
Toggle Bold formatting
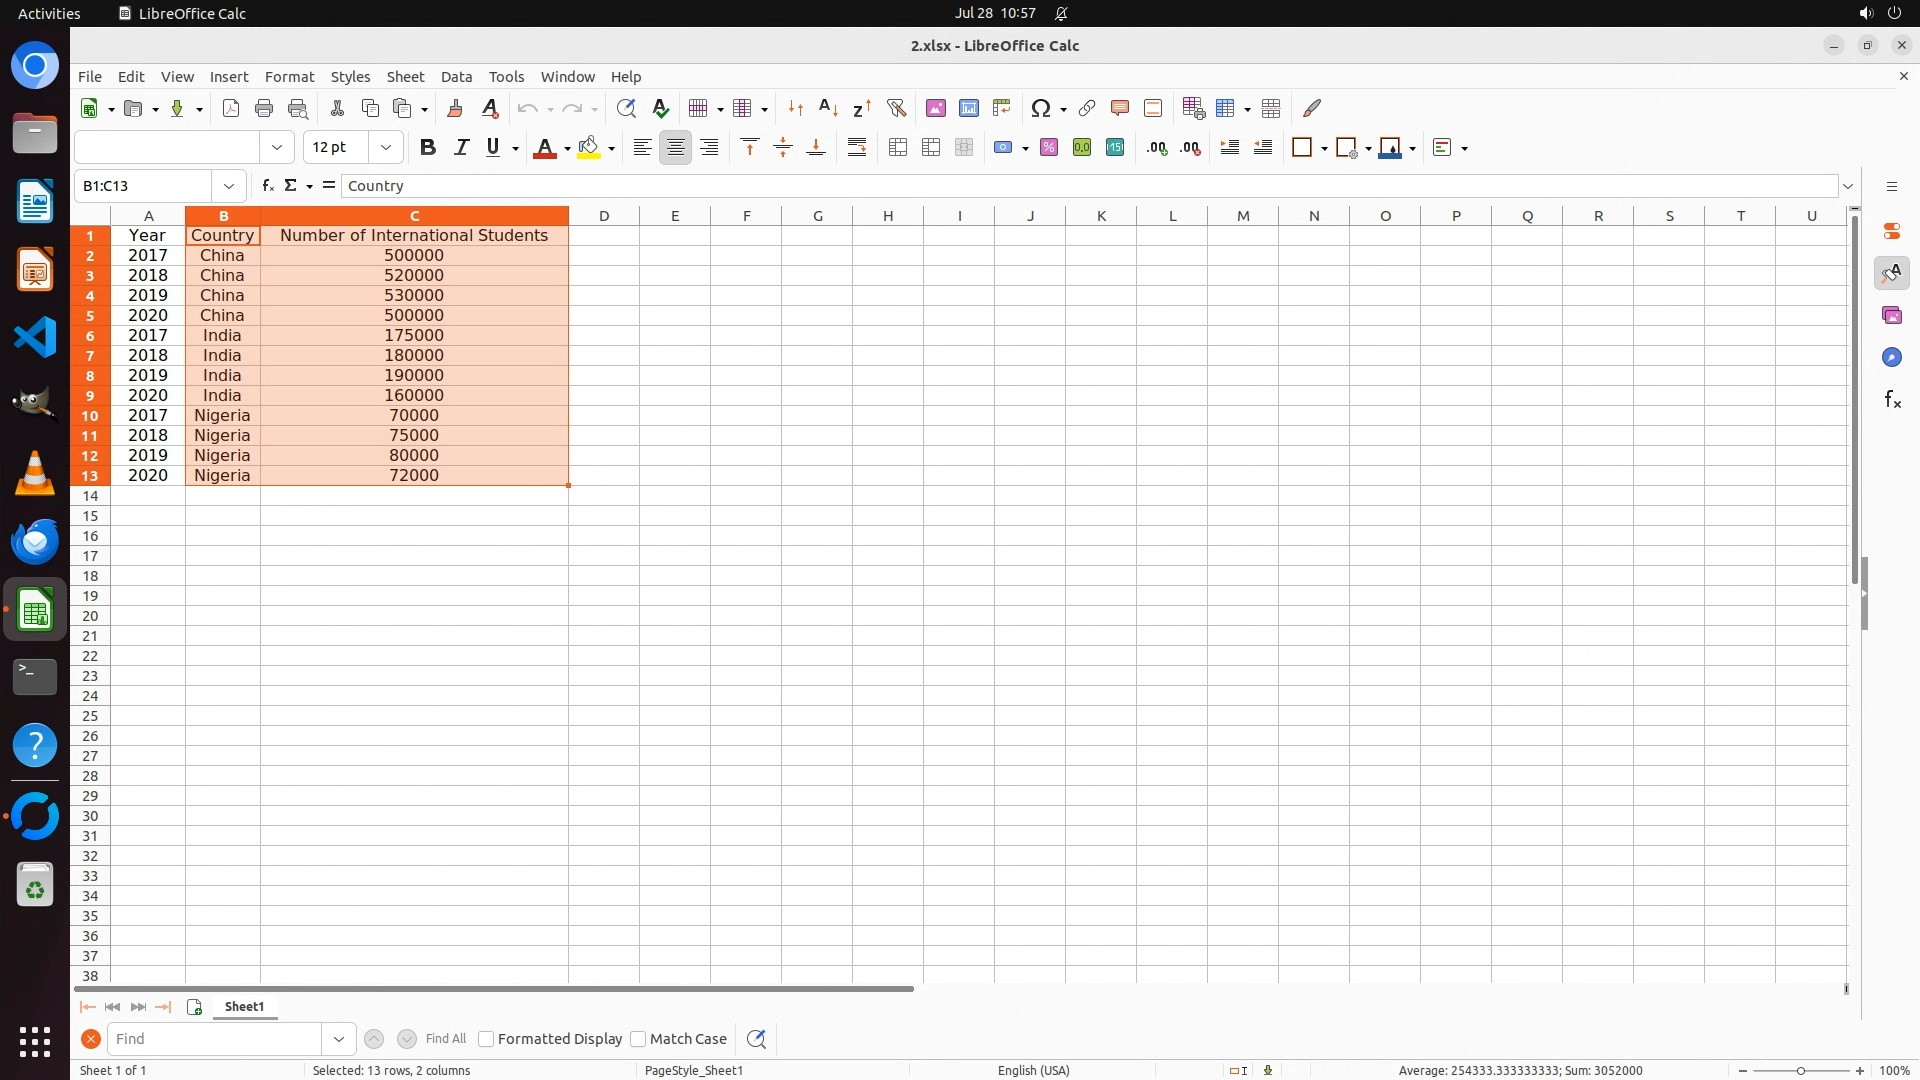pos(428,148)
